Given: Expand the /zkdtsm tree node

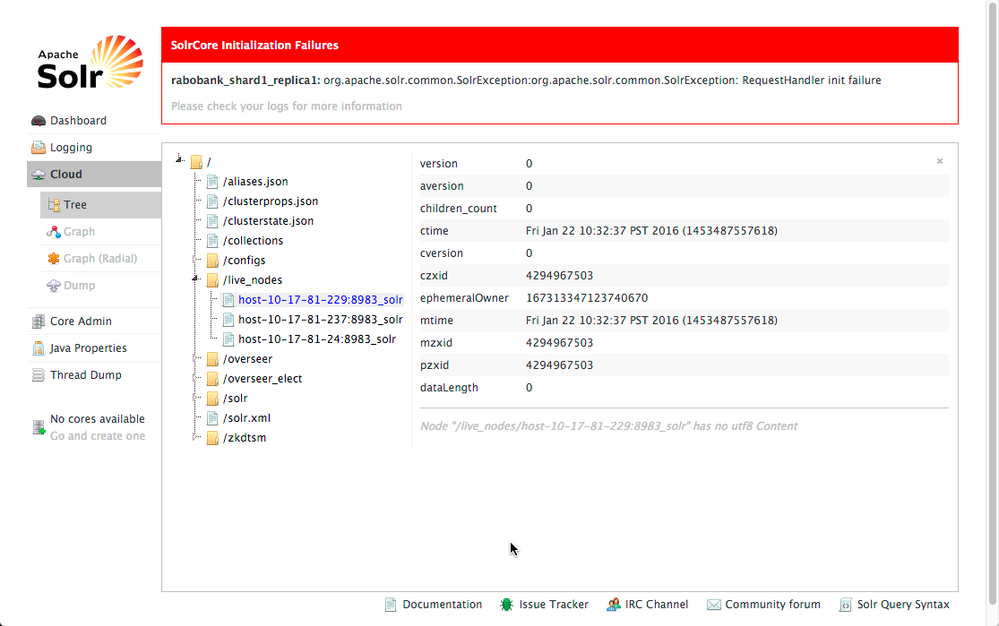Looking at the screenshot, I should point(196,437).
